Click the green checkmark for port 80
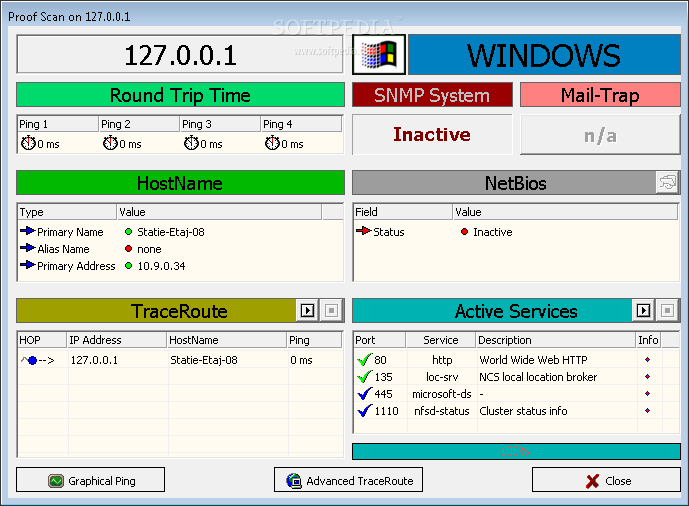Image resolution: width=689 pixels, height=506 pixels. 365,360
